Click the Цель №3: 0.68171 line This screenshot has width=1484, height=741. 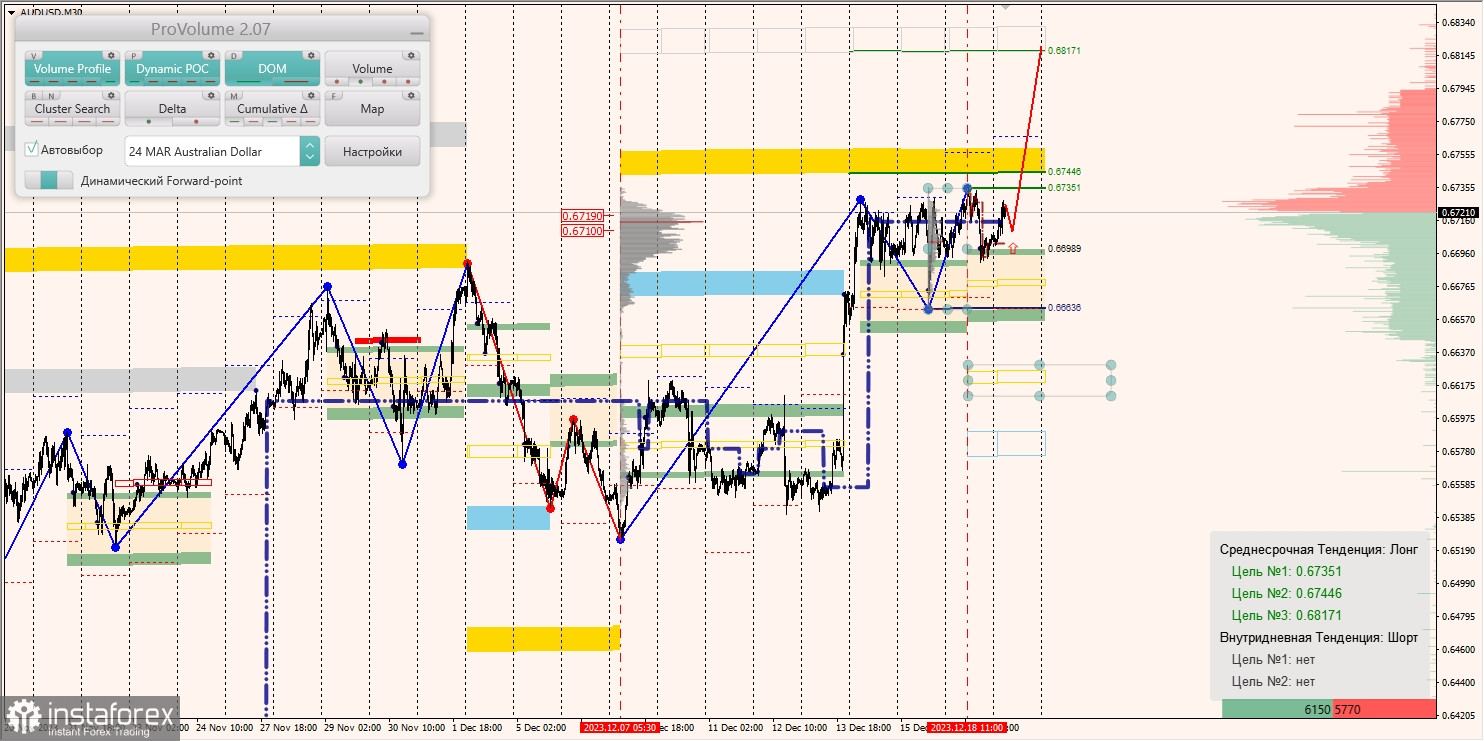coord(1287,616)
